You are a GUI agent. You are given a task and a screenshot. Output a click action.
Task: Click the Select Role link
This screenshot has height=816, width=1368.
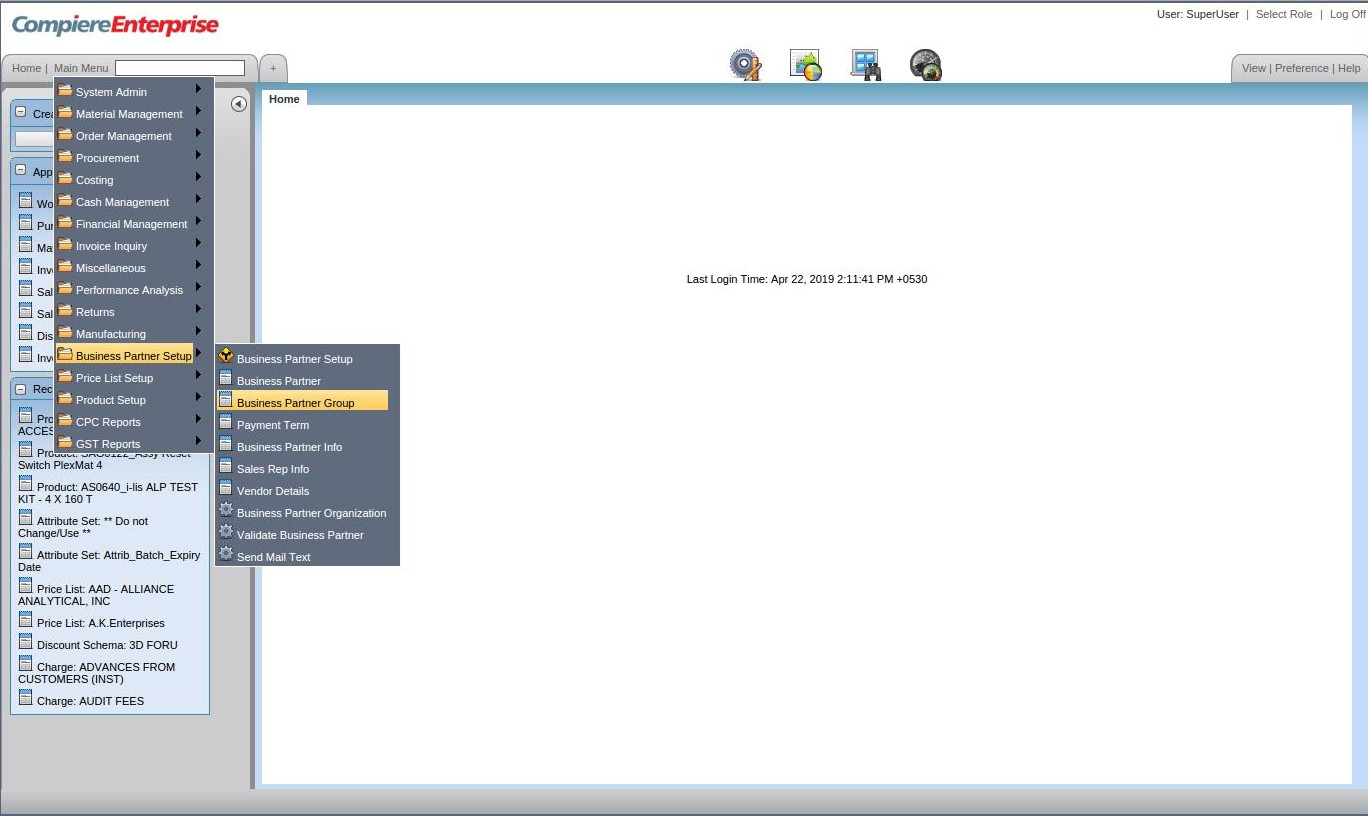tap(1284, 14)
